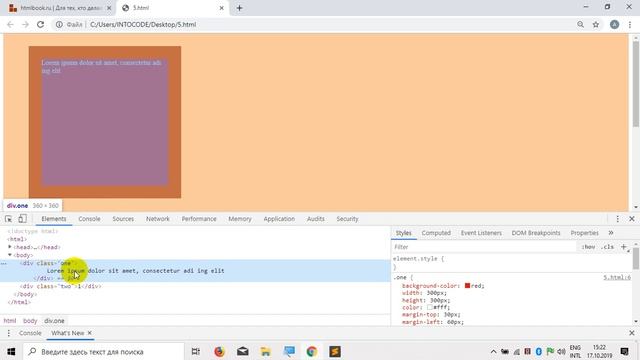Show hidden system tray icons
This screenshot has height=360, width=640.
pyautogui.click(x=493, y=351)
